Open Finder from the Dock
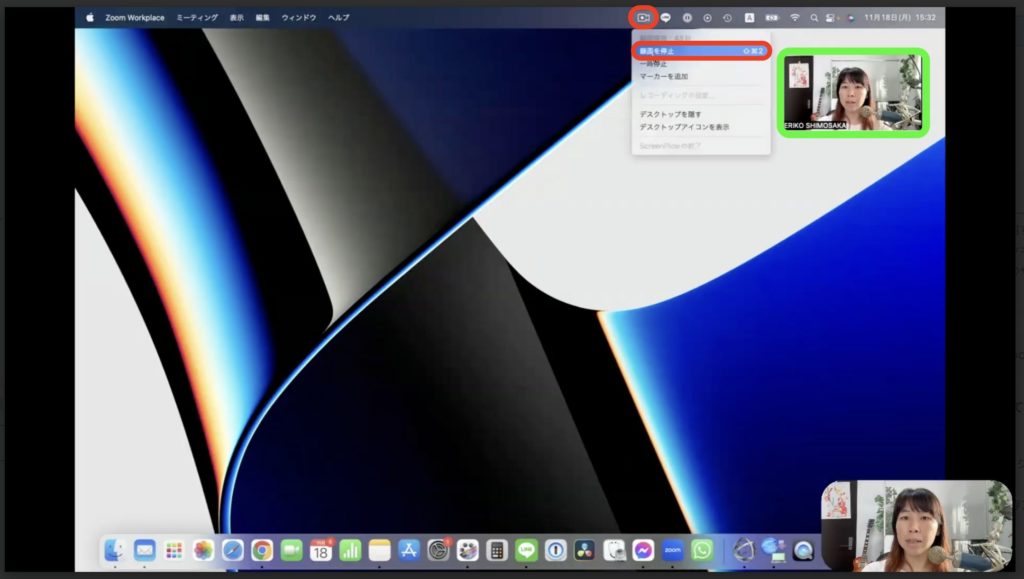Image resolution: width=1024 pixels, height=579 pixels. tap(115, 549)
